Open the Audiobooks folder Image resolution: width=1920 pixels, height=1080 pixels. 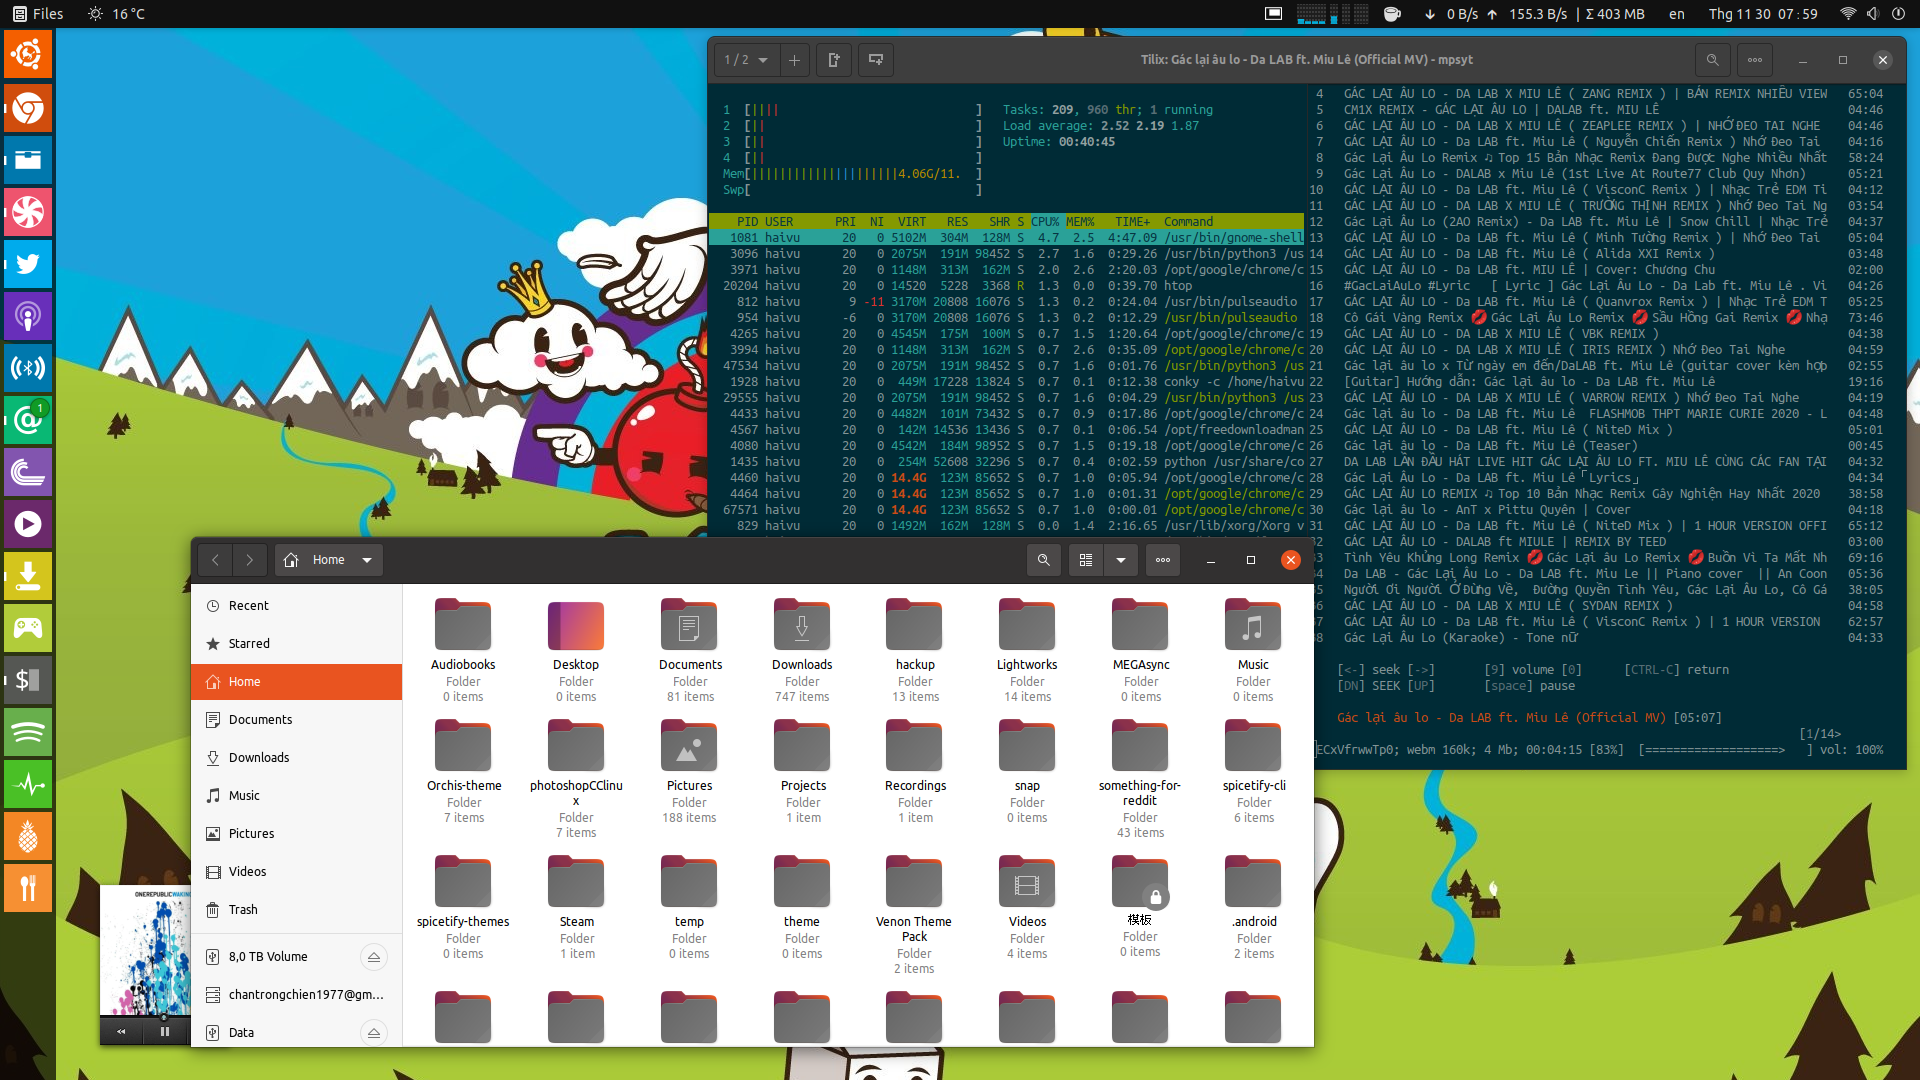pos(463,650)
